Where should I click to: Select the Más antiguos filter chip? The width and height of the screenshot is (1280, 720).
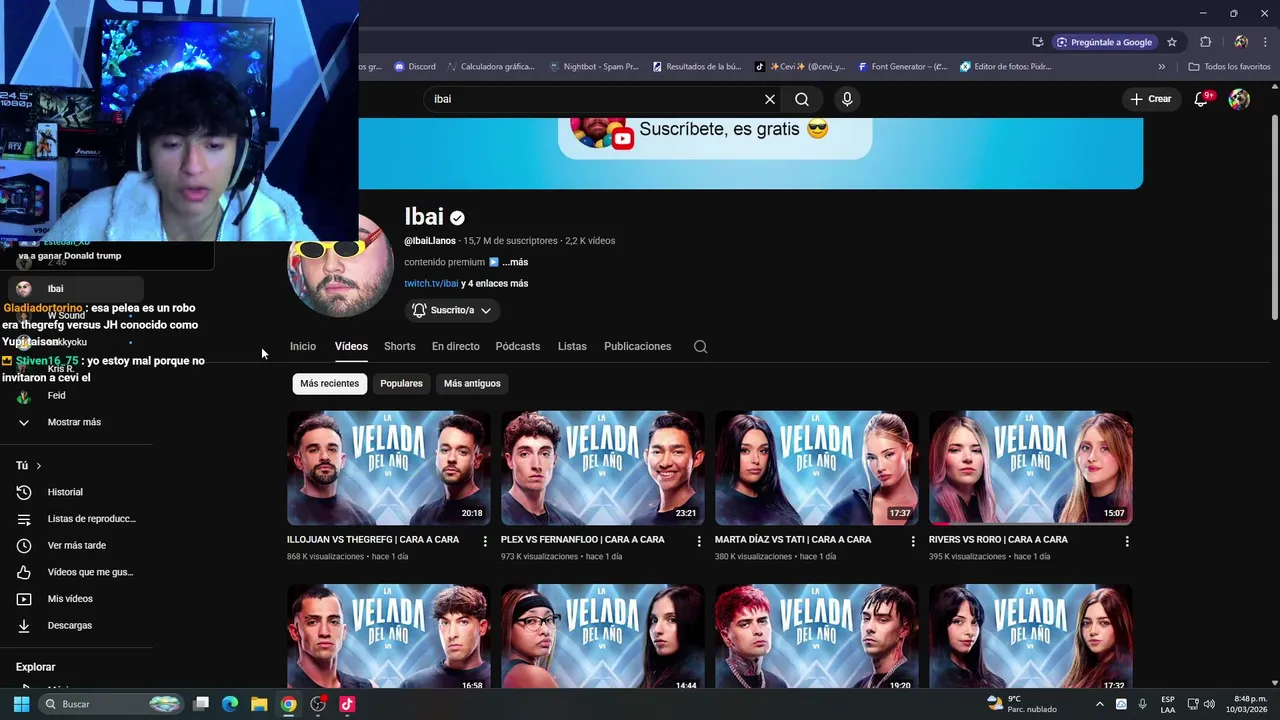(x=472, y=383)
